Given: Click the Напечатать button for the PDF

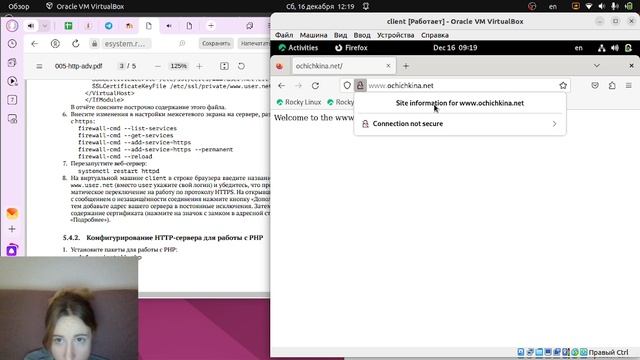Looking at the screenshot, I should tap(254, 43).
